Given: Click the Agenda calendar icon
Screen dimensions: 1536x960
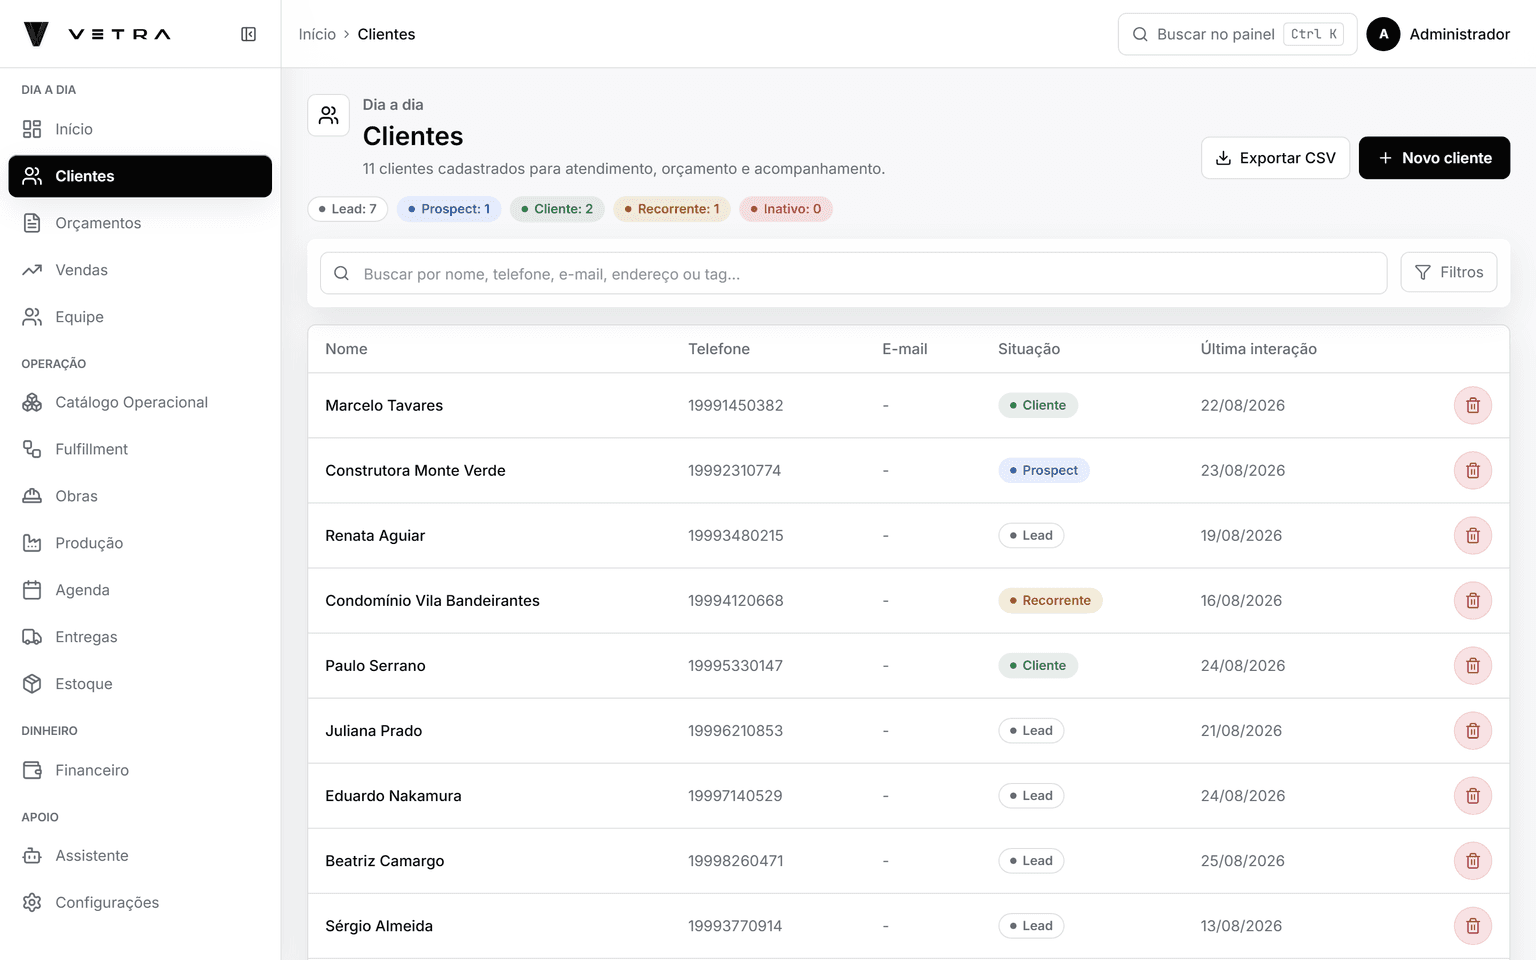Looking at the screenshot, I should 32,590.
